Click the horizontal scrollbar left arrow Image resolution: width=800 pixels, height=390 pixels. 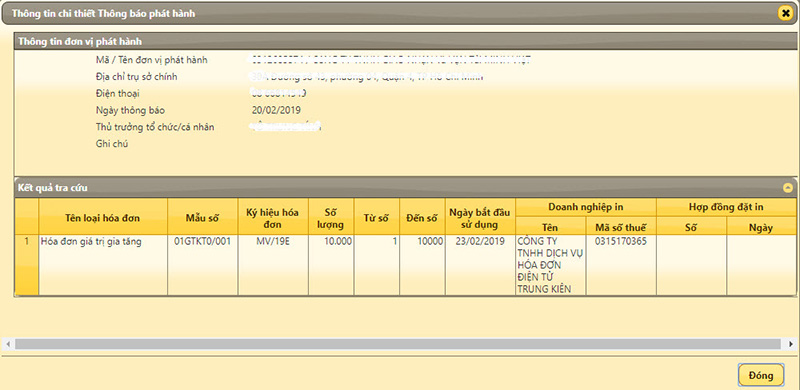pyautogui.click(x=8, y=344)
